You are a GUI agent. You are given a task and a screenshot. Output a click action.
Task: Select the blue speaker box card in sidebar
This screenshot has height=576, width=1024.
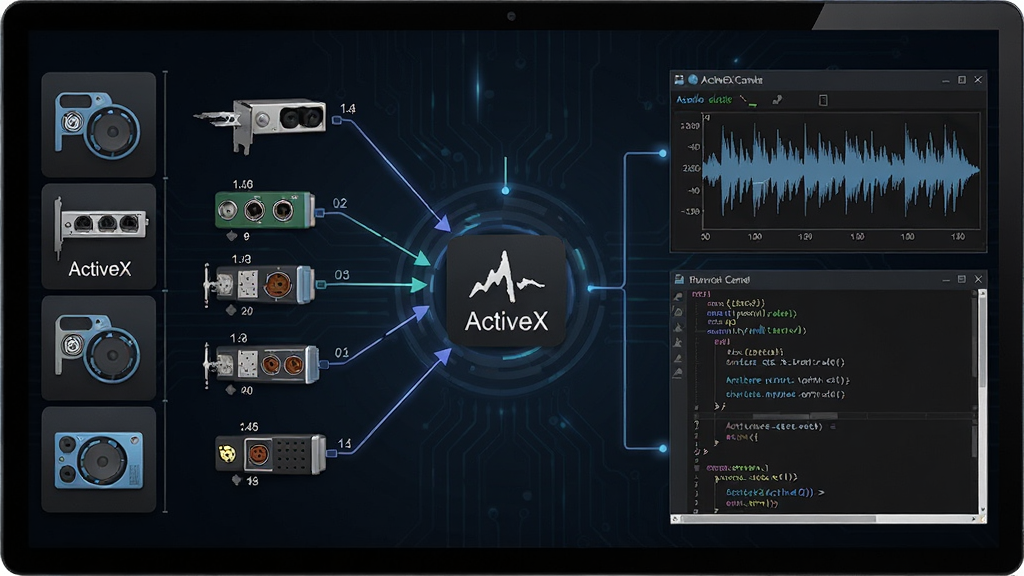coord(99,460)
